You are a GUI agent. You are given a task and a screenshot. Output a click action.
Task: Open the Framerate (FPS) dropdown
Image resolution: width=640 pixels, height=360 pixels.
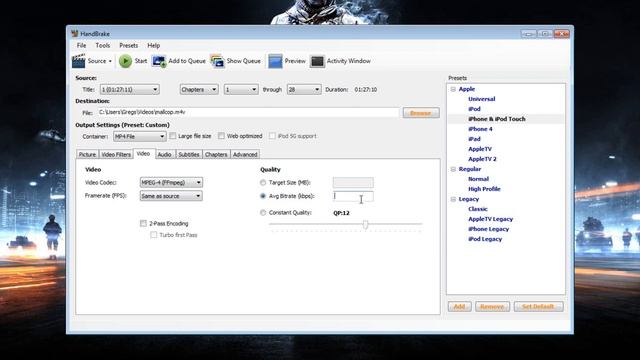[171, 196]
